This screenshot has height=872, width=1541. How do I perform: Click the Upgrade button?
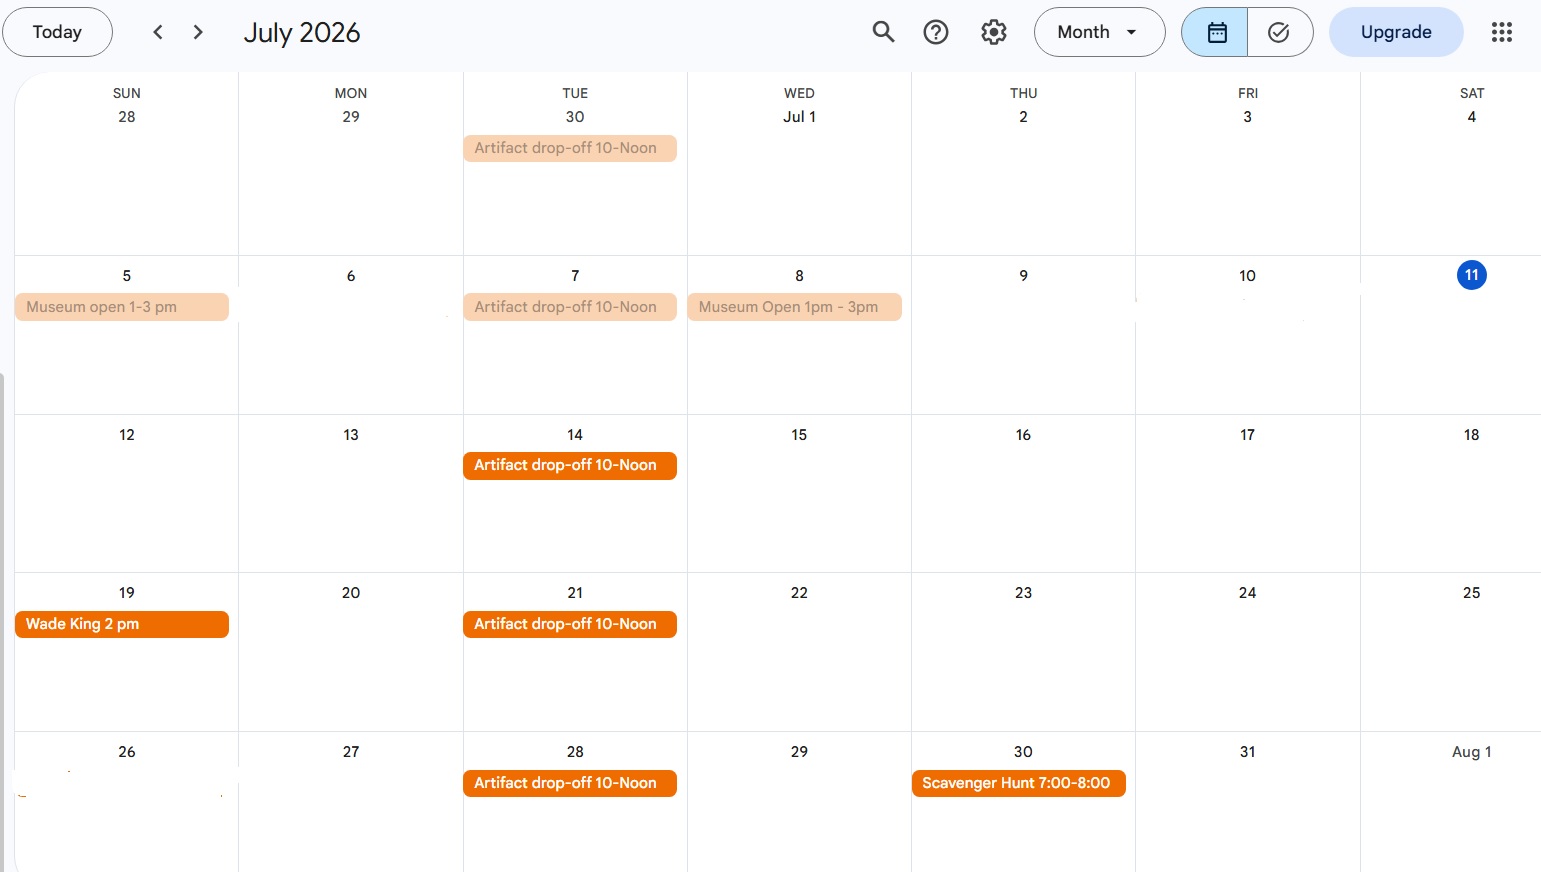1396,32
